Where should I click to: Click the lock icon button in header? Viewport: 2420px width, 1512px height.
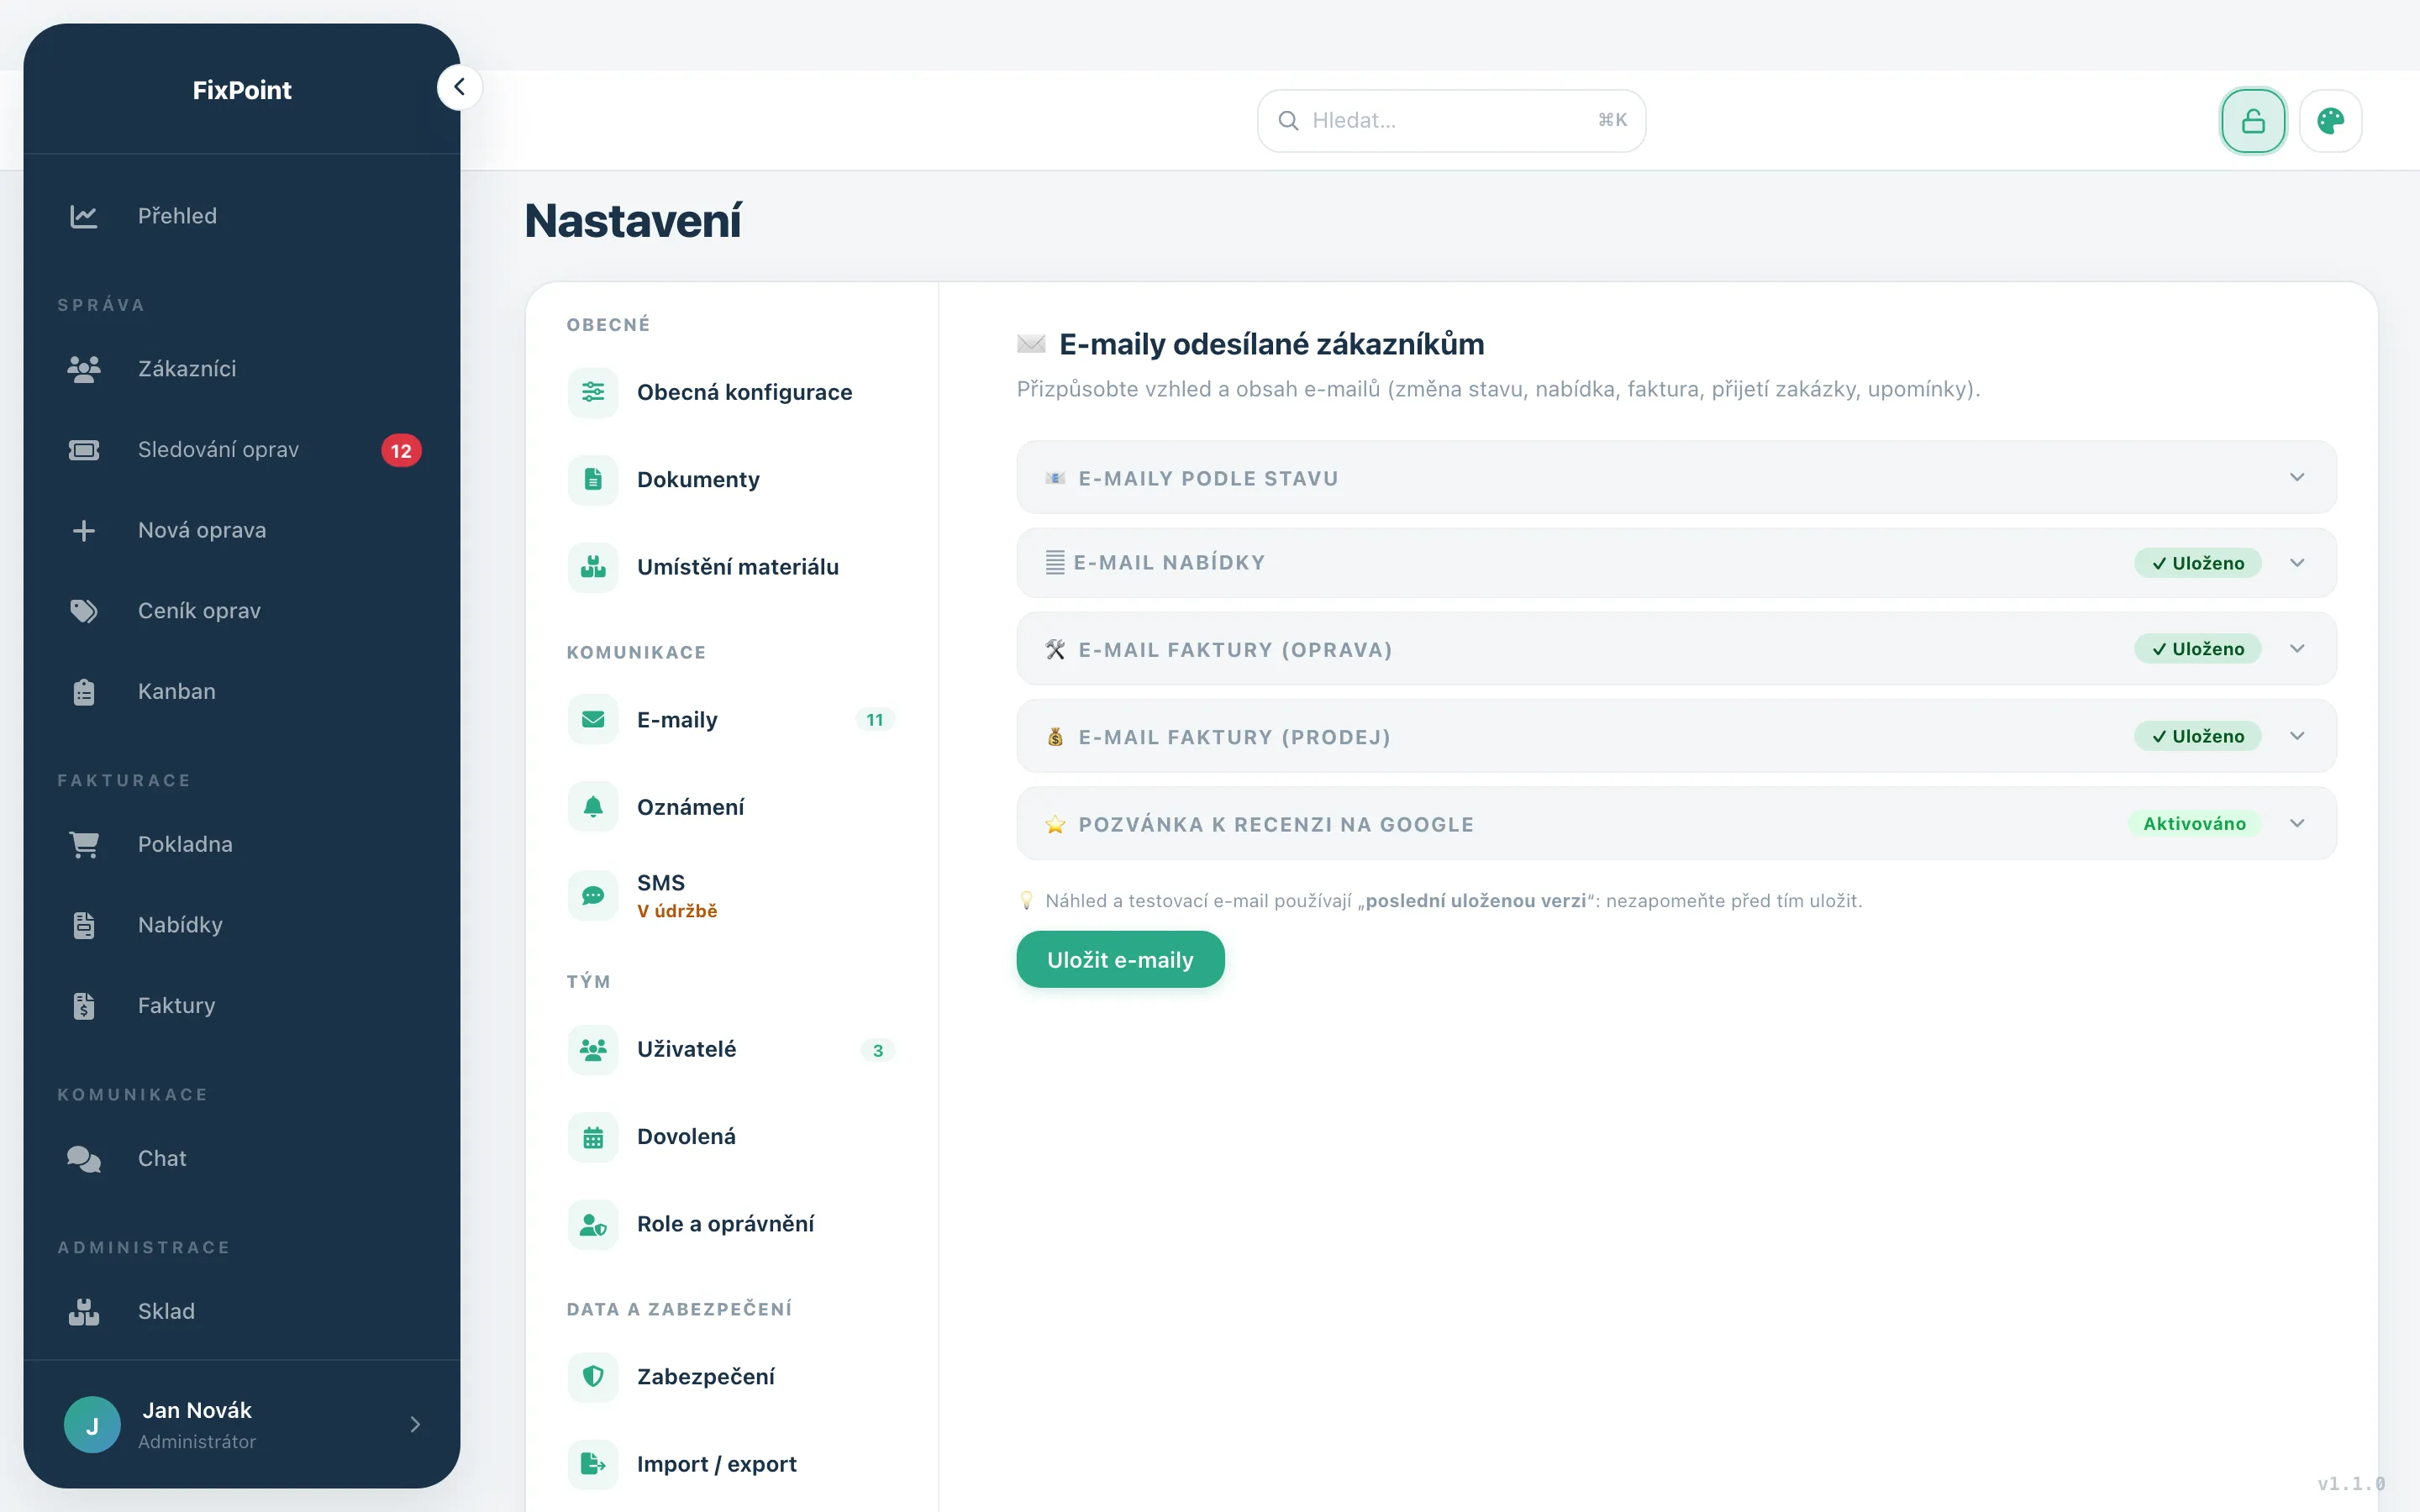click(2253, 121)
